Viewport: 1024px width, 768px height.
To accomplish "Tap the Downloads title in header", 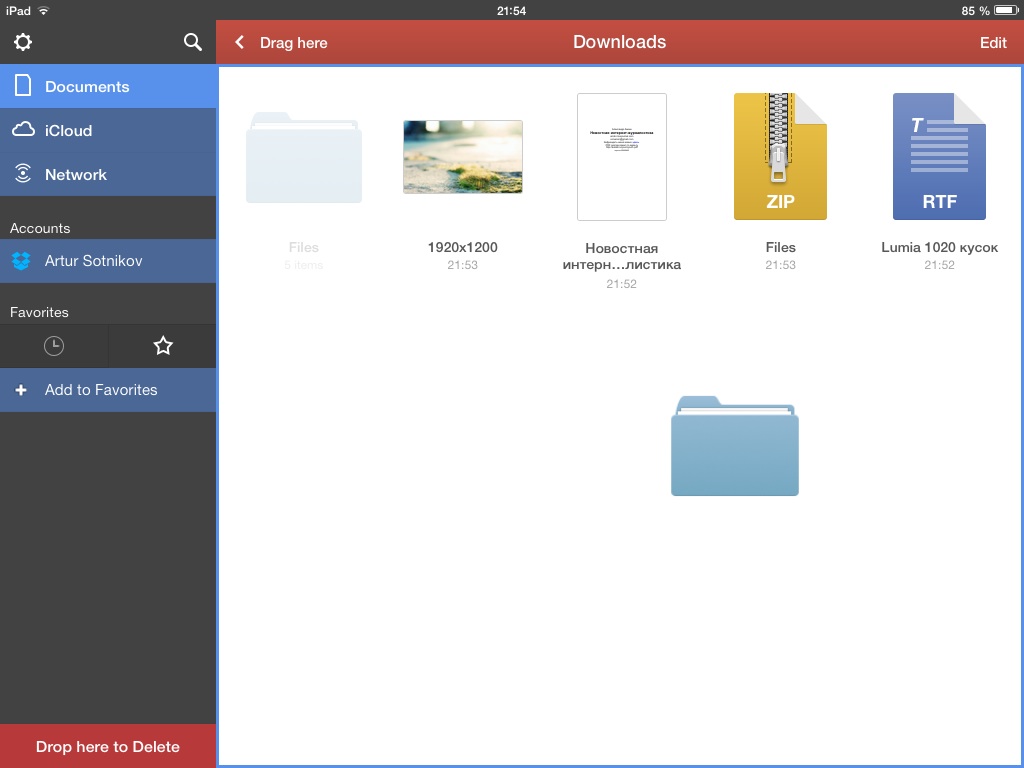I will [619, 42].
